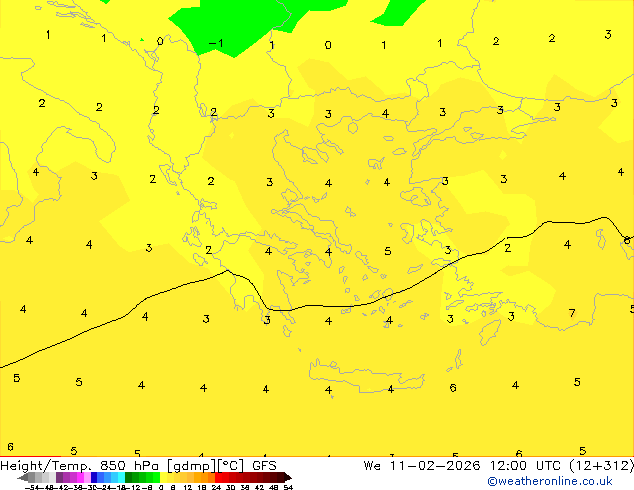634x490 pixels.
Task: Pick the dark purple legend swatch
Action: pos(59,477)
